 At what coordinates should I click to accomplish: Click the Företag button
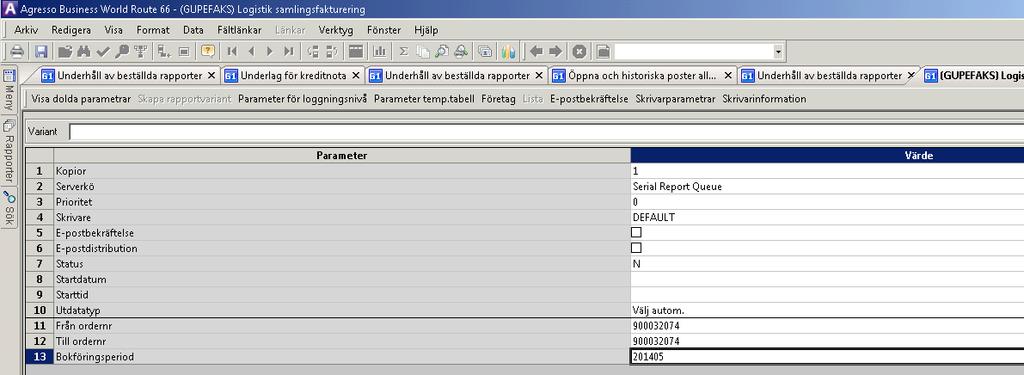pos(498,99)
